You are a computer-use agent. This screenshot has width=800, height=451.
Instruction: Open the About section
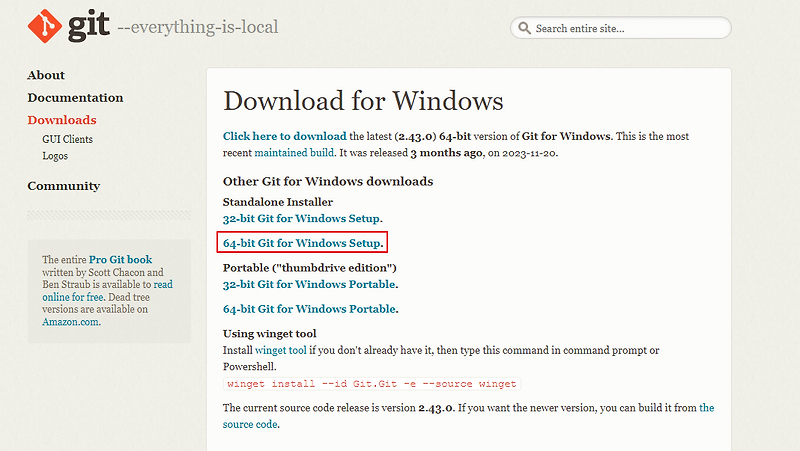pyautogui.click(x=46, y=75)
